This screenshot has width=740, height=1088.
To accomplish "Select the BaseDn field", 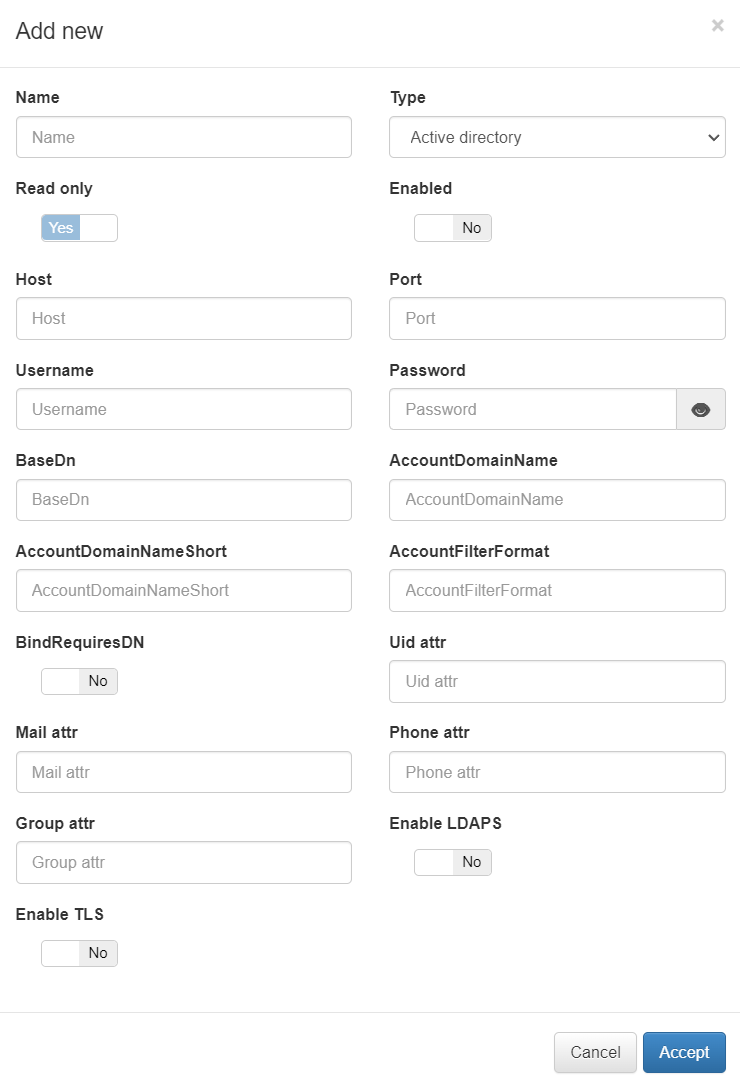I will coord(184,500).
